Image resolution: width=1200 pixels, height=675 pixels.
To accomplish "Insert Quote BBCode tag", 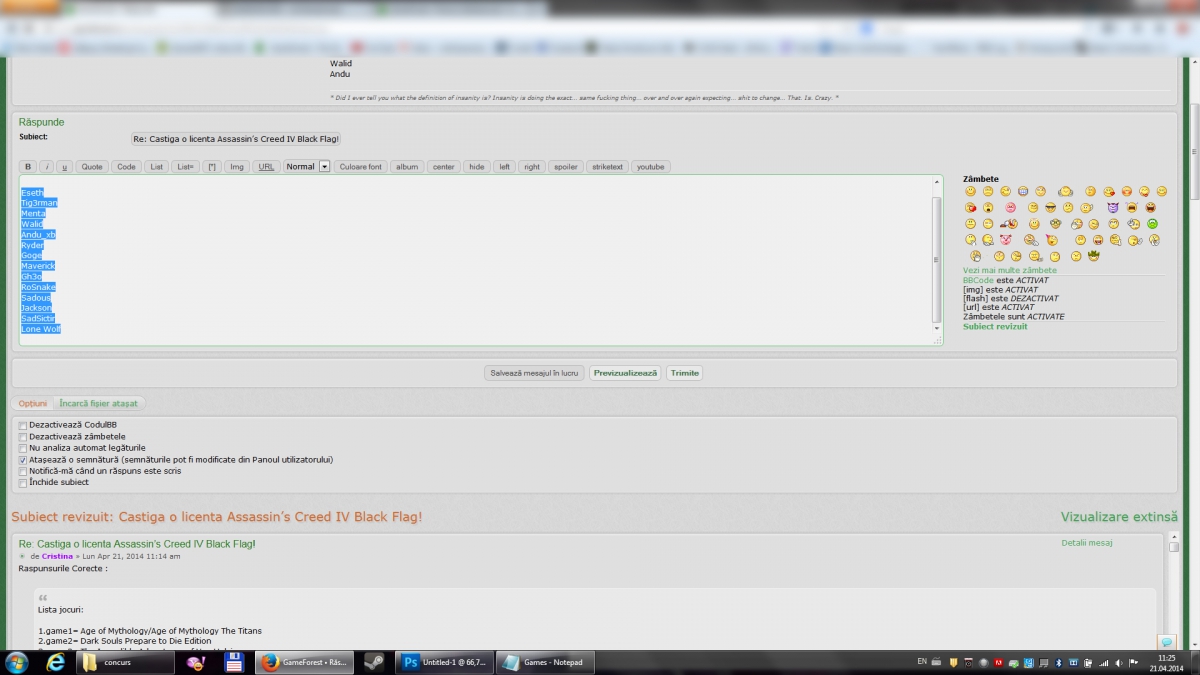I will click(x=92, y=167).
